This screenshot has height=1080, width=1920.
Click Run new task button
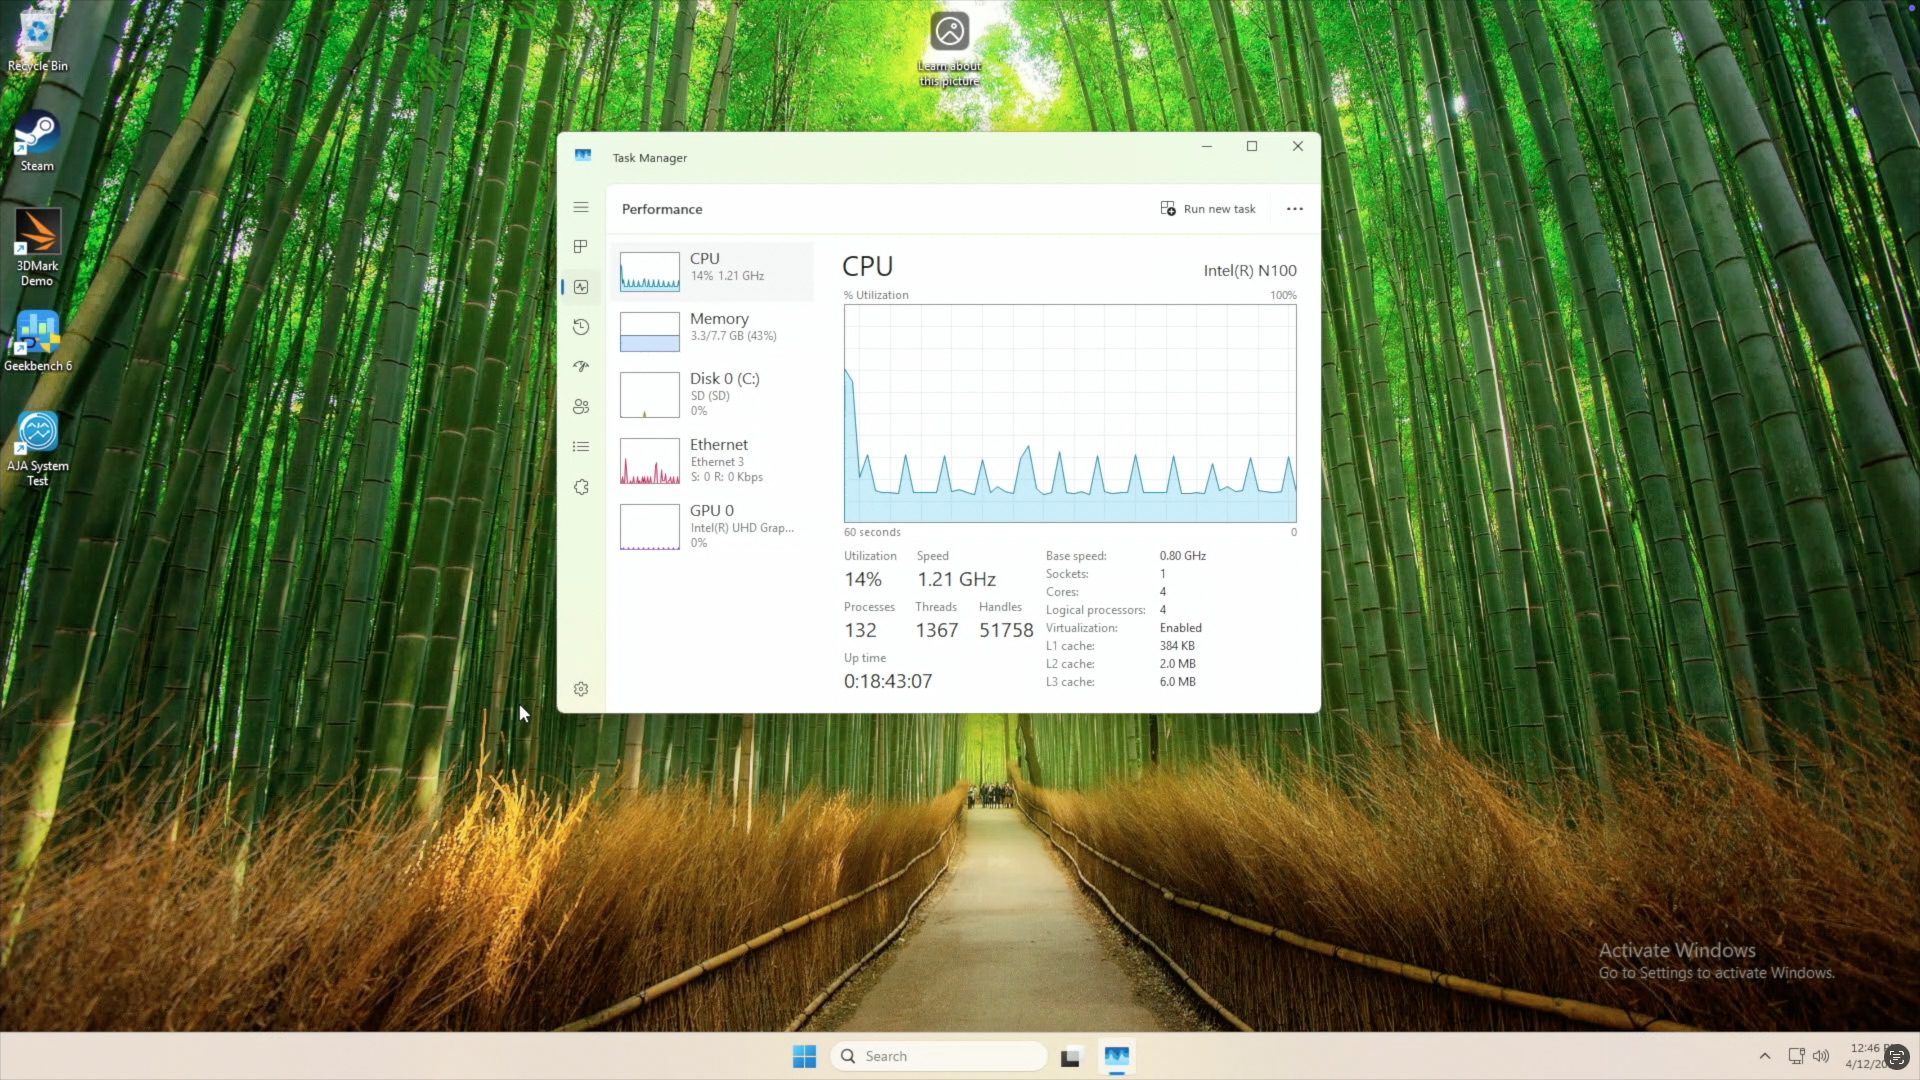click(x=1208, y=209)
